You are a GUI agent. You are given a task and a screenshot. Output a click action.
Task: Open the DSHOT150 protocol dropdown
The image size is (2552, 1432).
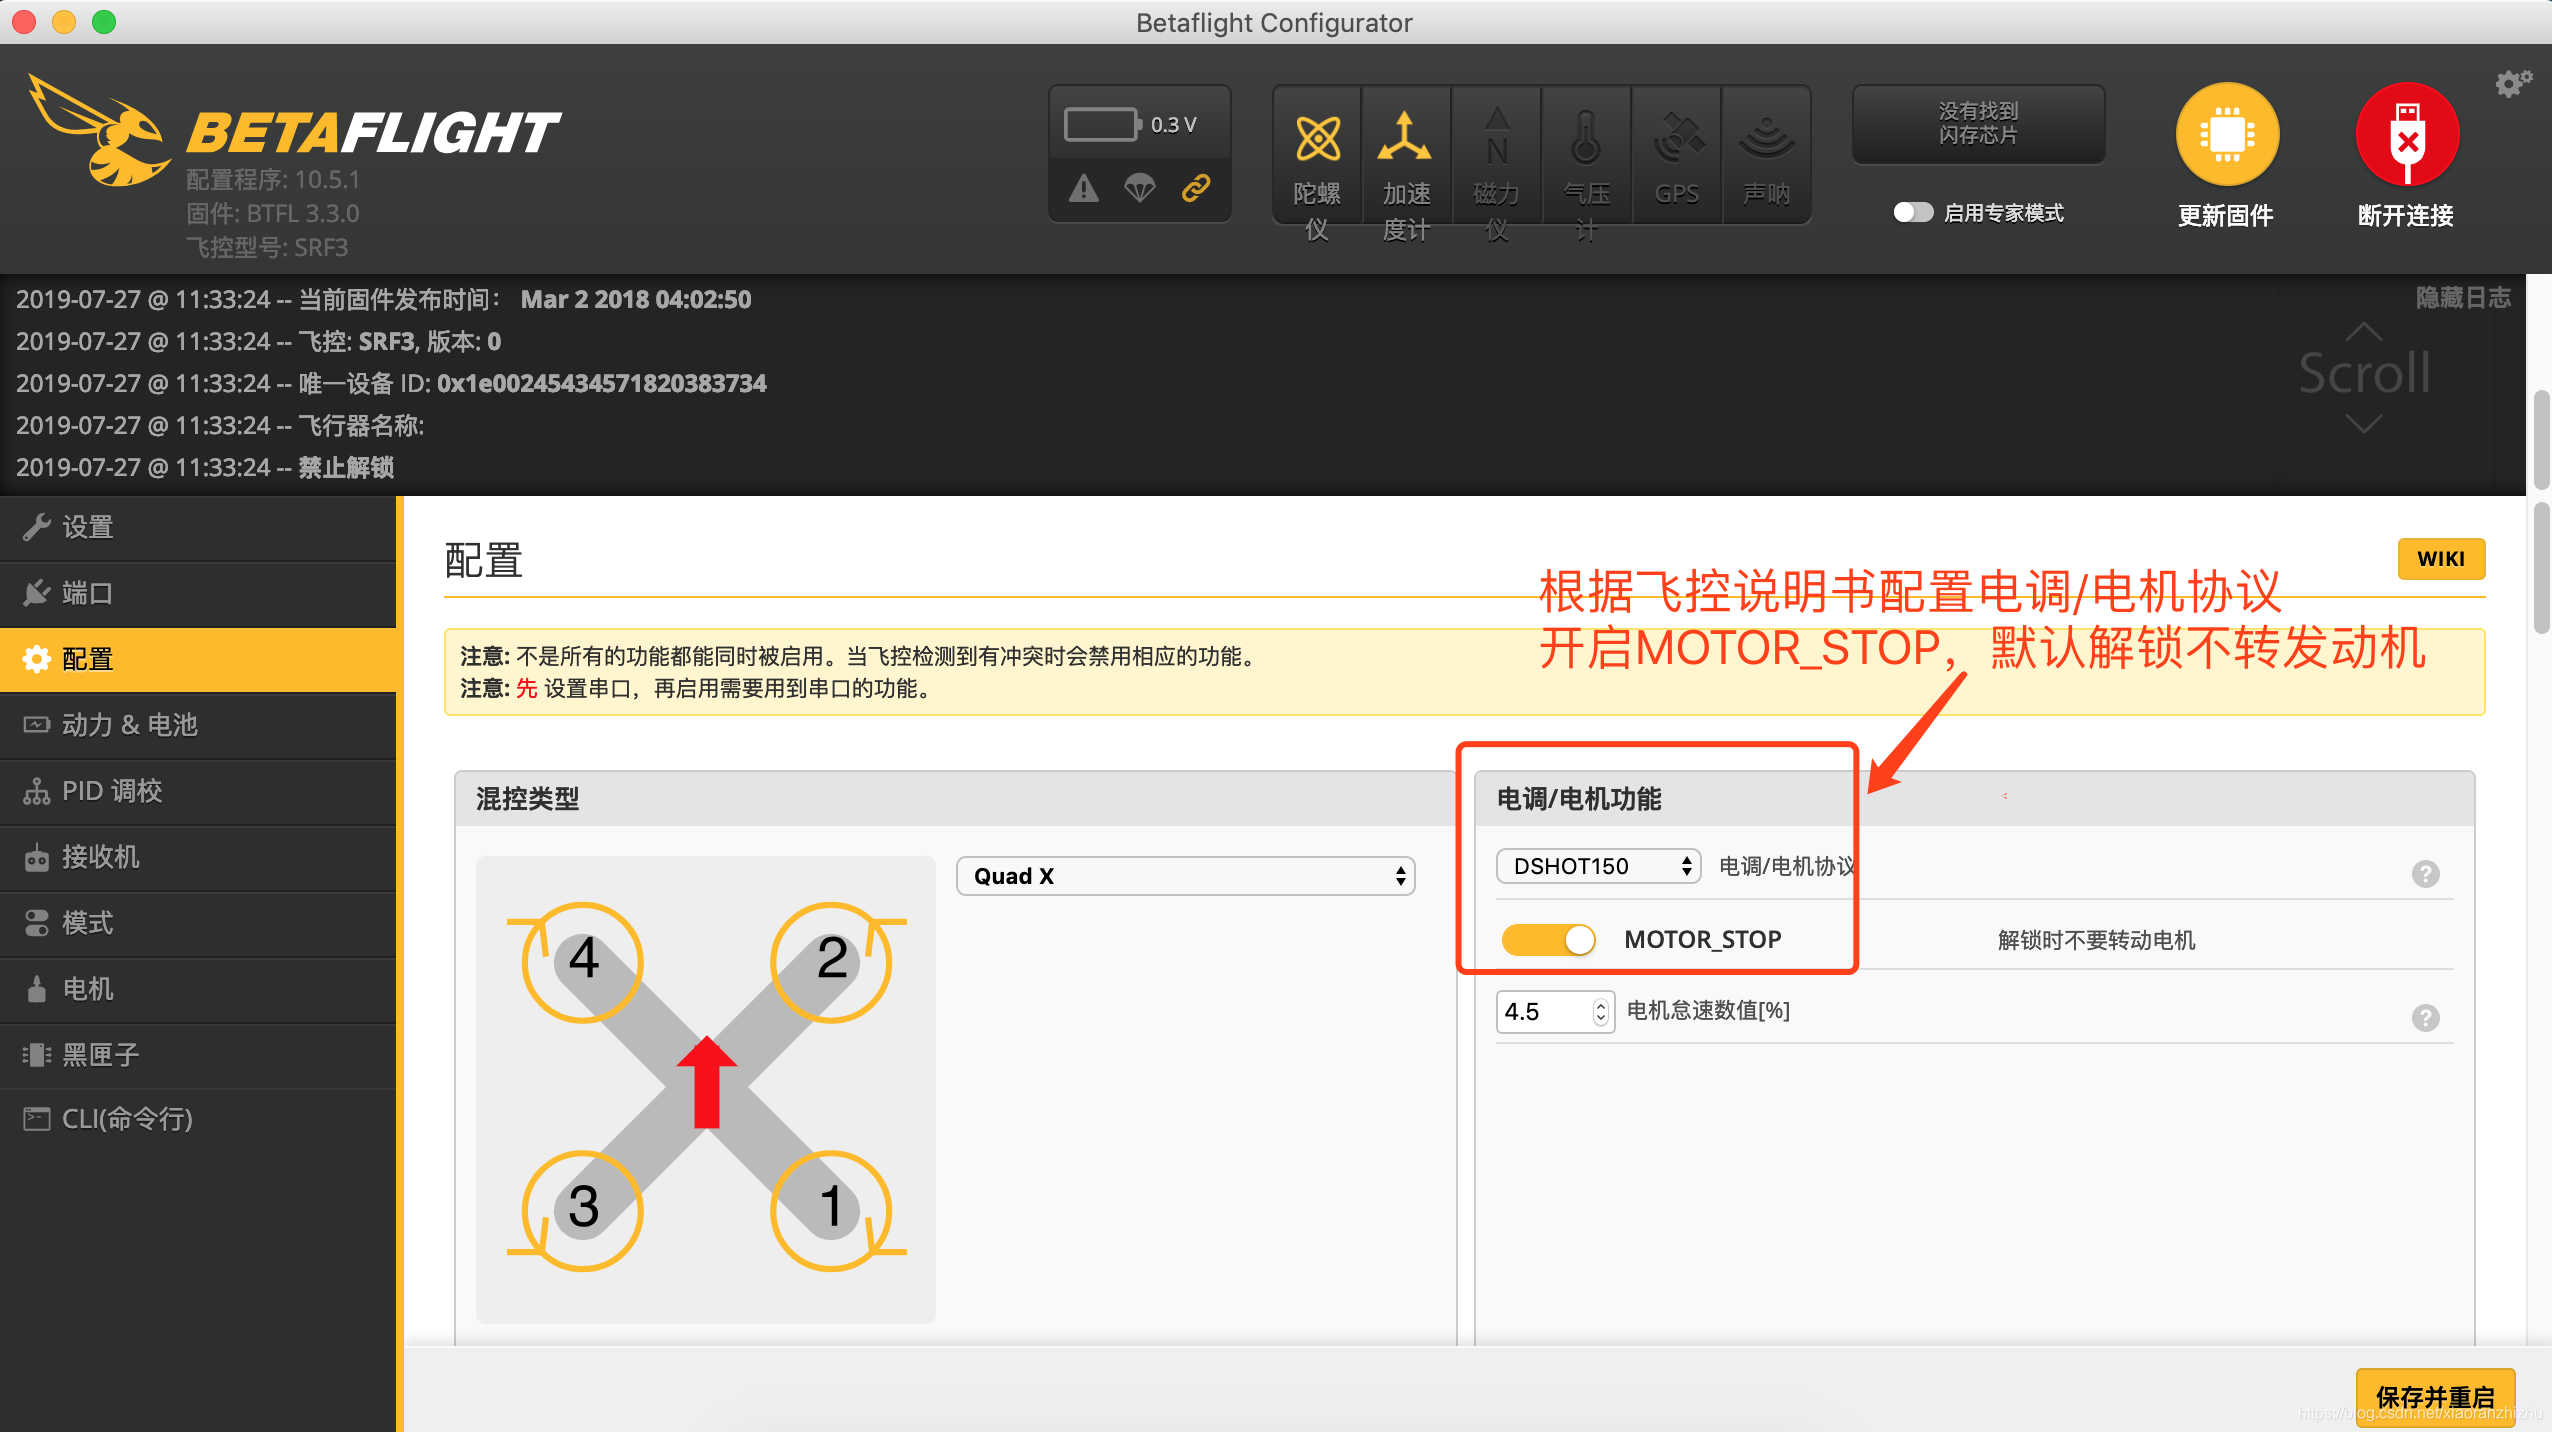pyautogui.click(x=1598, y=866)
